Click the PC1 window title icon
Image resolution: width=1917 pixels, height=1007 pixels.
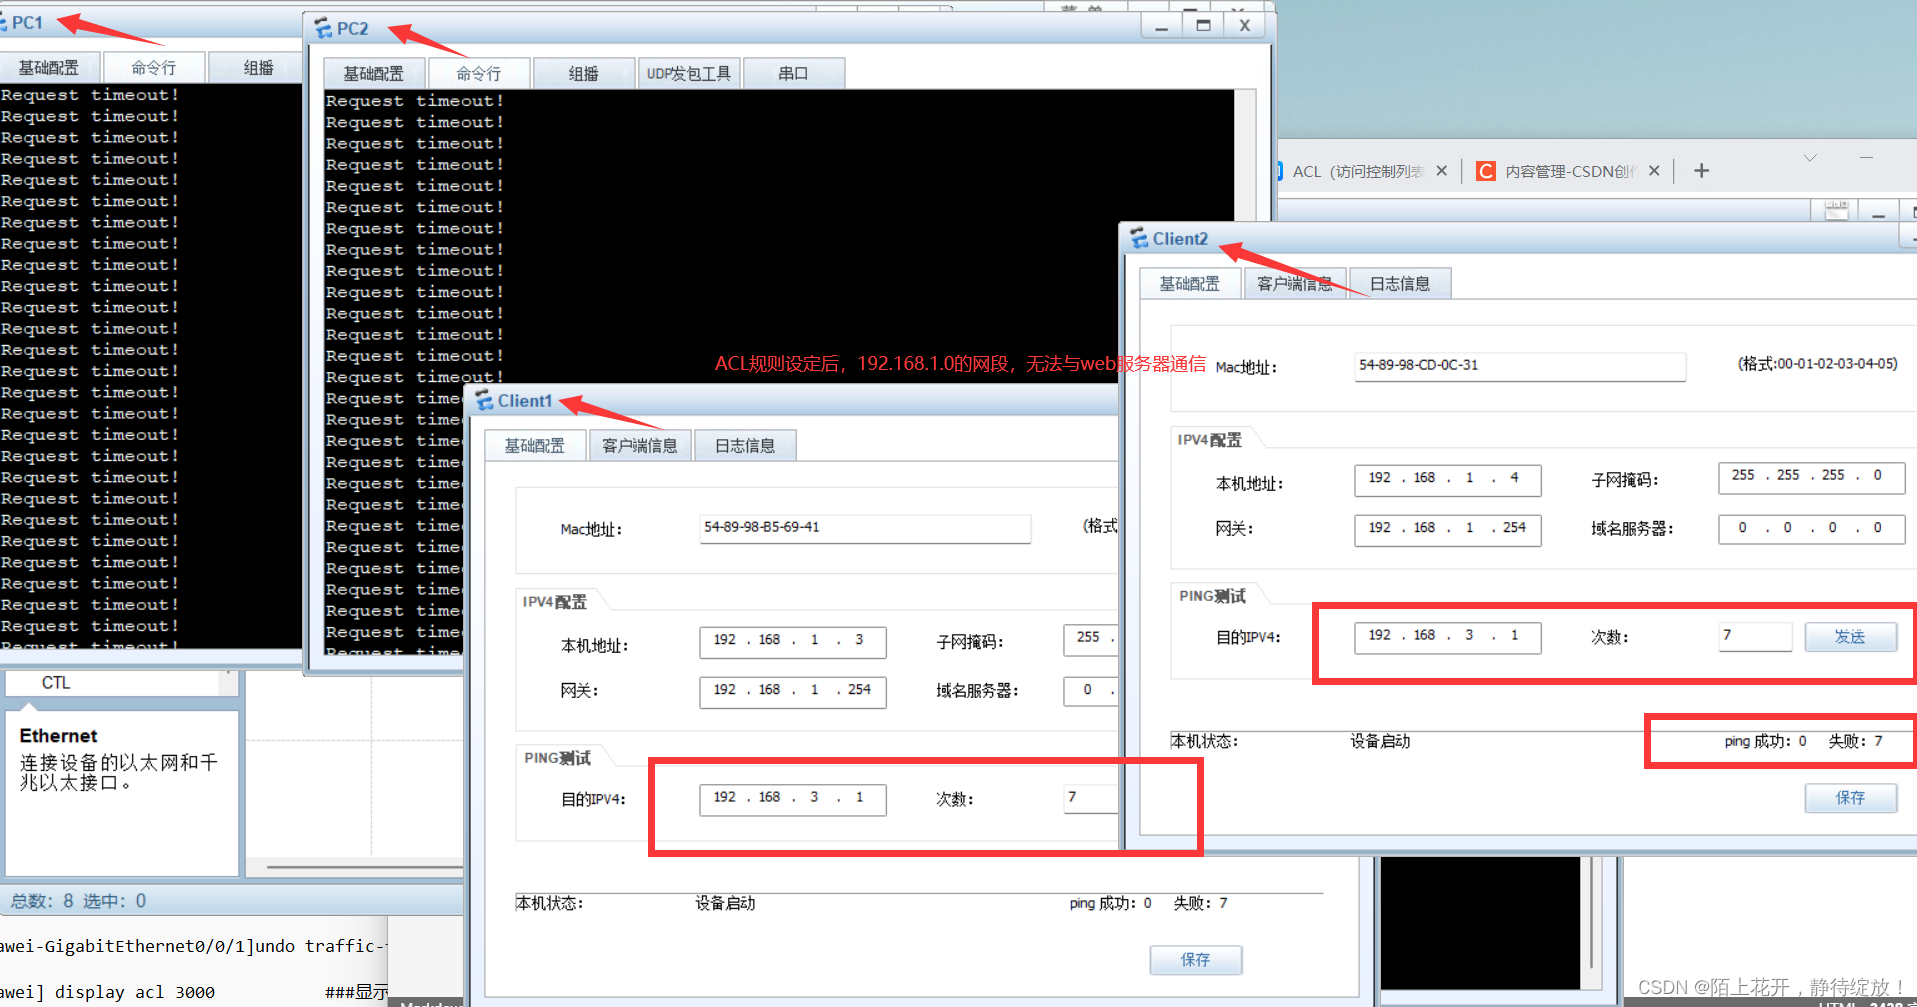click(3, 22)
